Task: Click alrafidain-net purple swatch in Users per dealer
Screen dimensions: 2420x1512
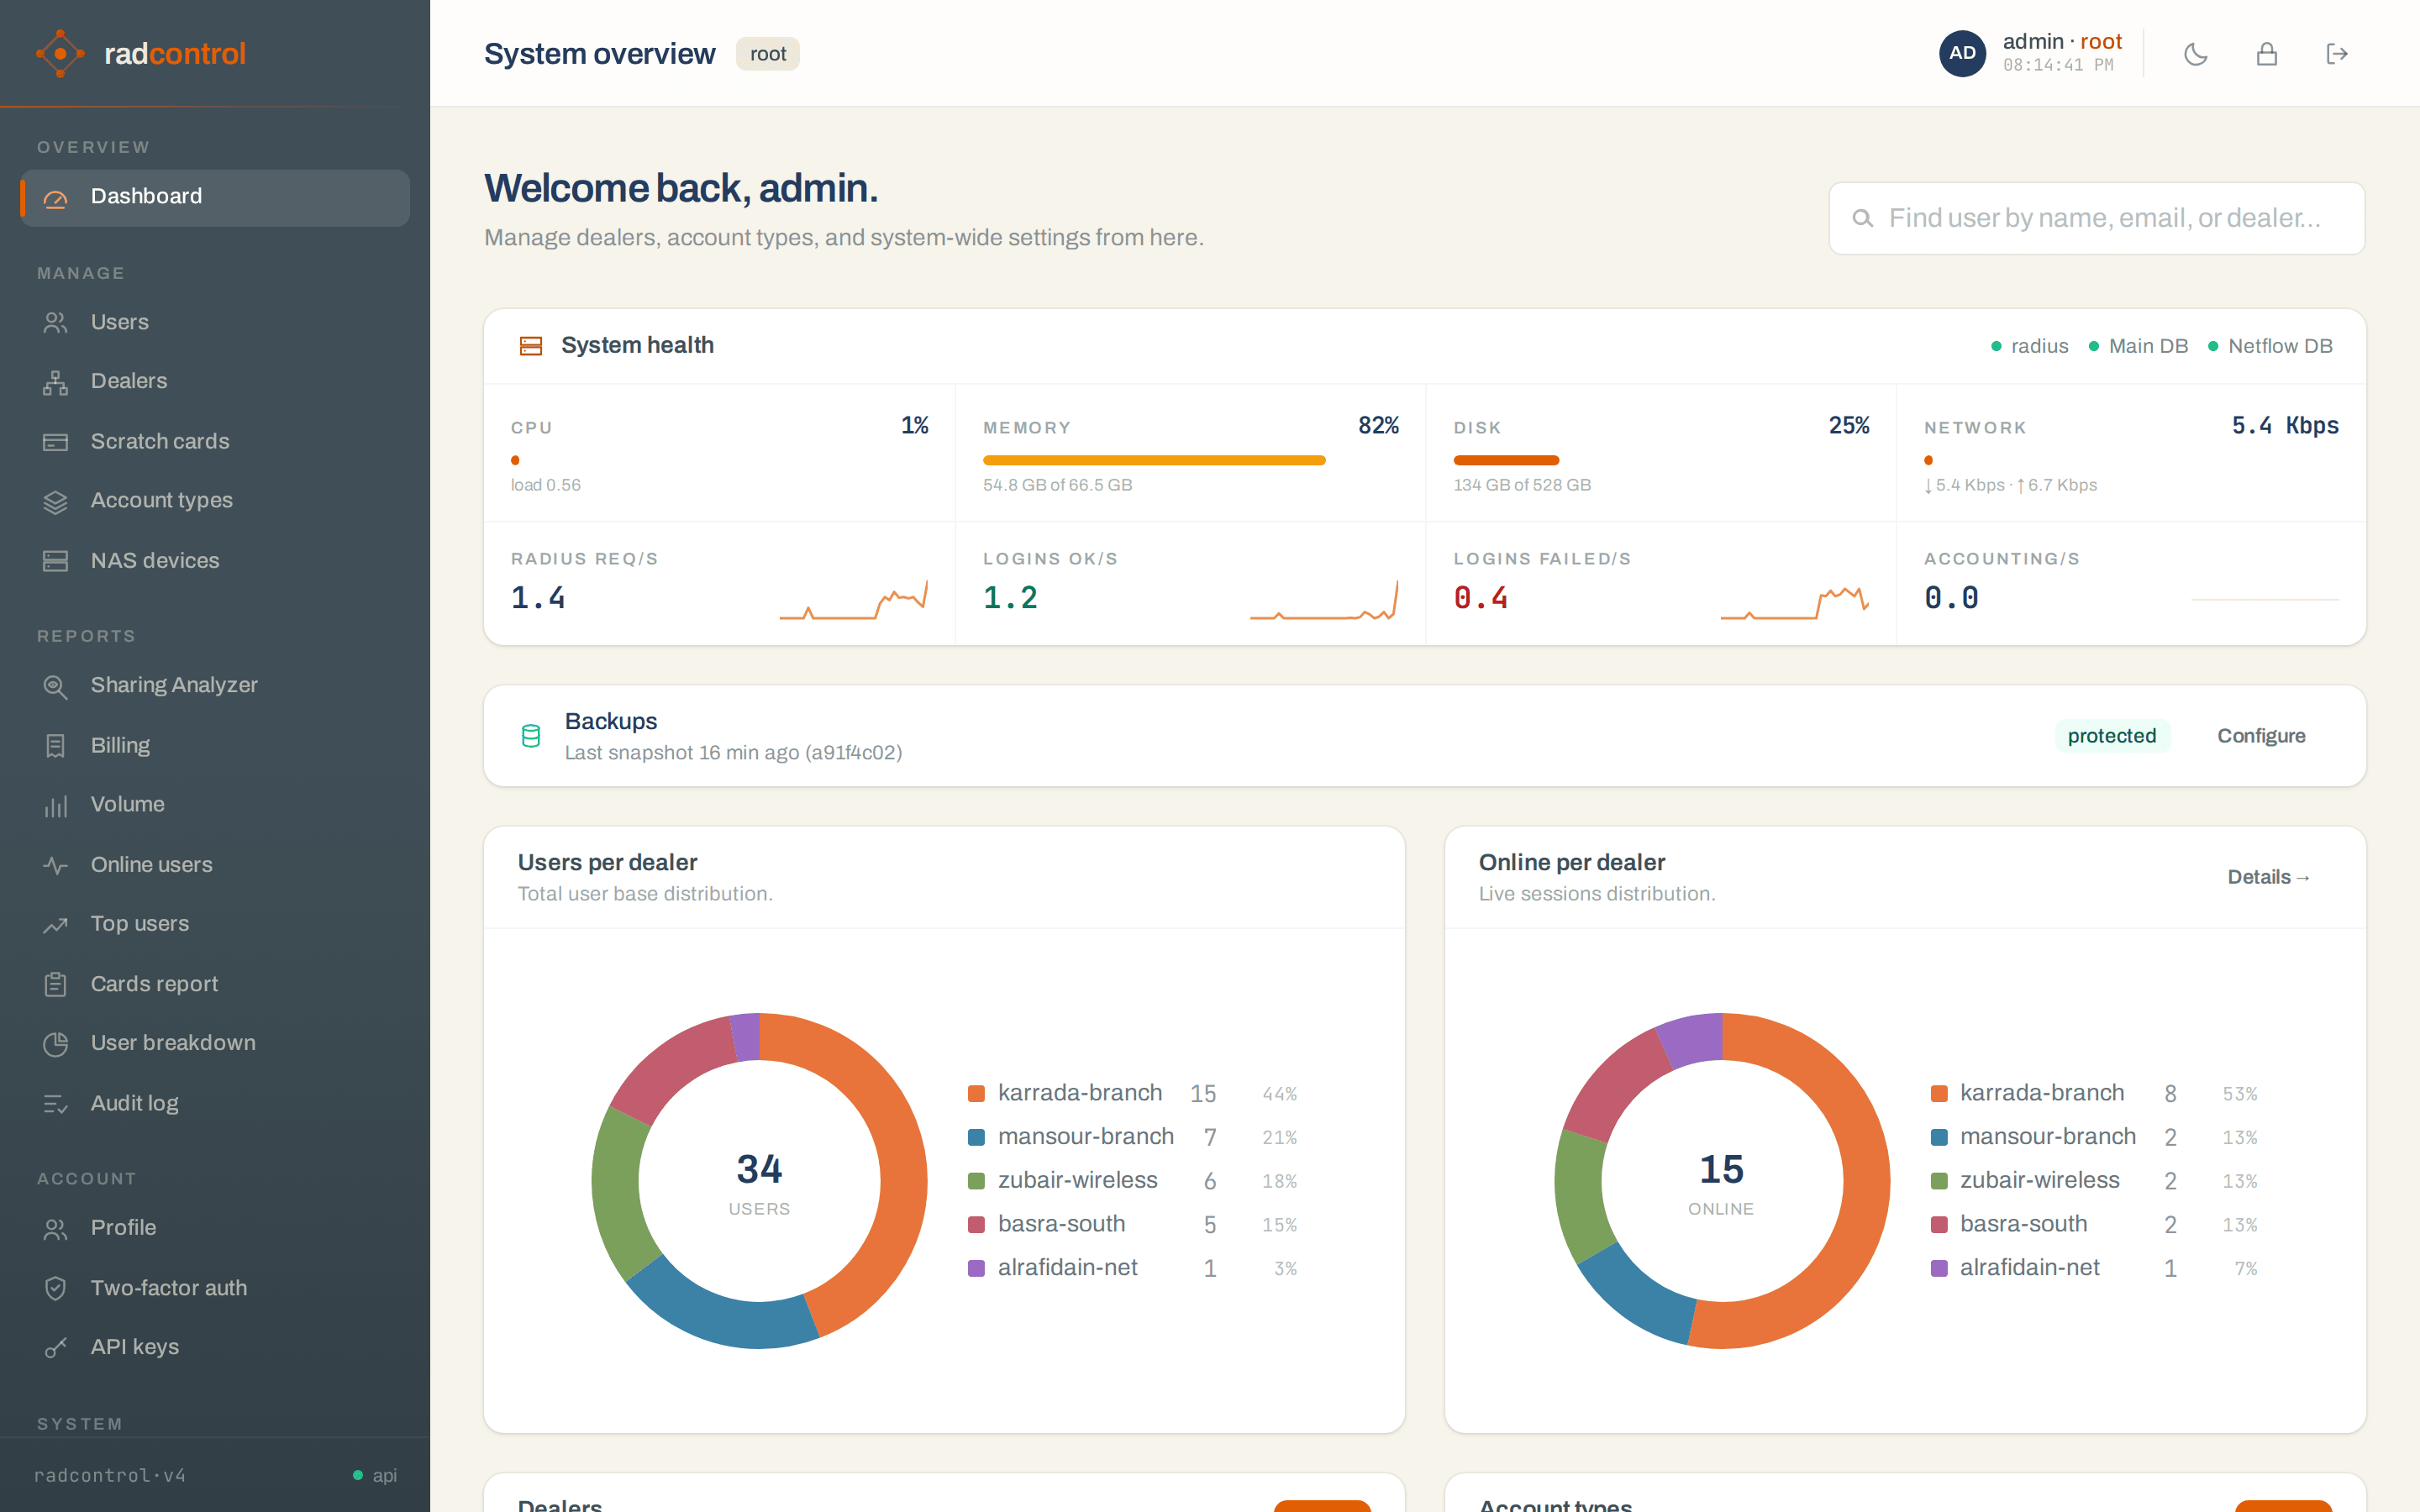Action: 976,1268
